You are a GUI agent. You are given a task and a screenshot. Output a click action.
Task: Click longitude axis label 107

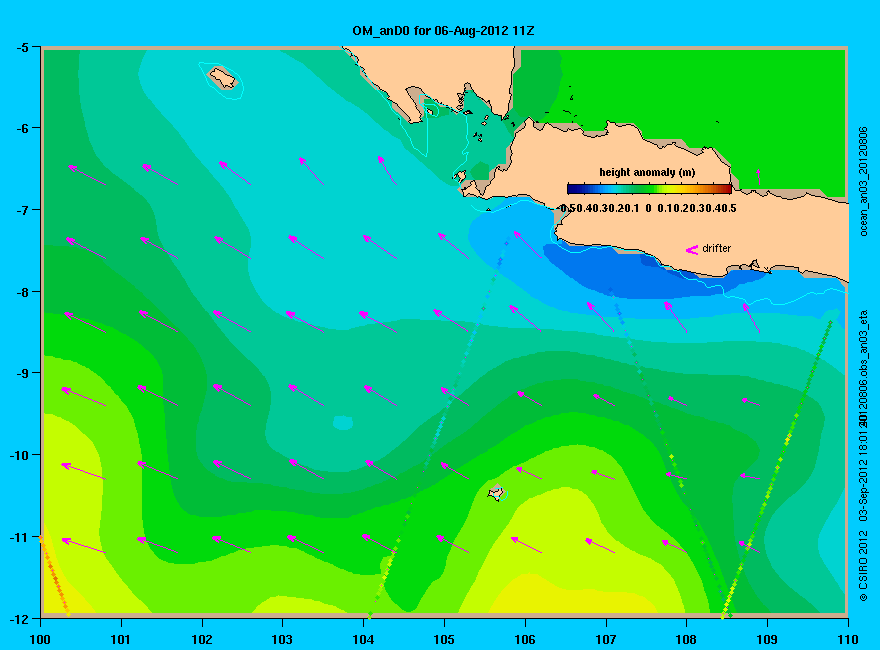tap(606, 639)
